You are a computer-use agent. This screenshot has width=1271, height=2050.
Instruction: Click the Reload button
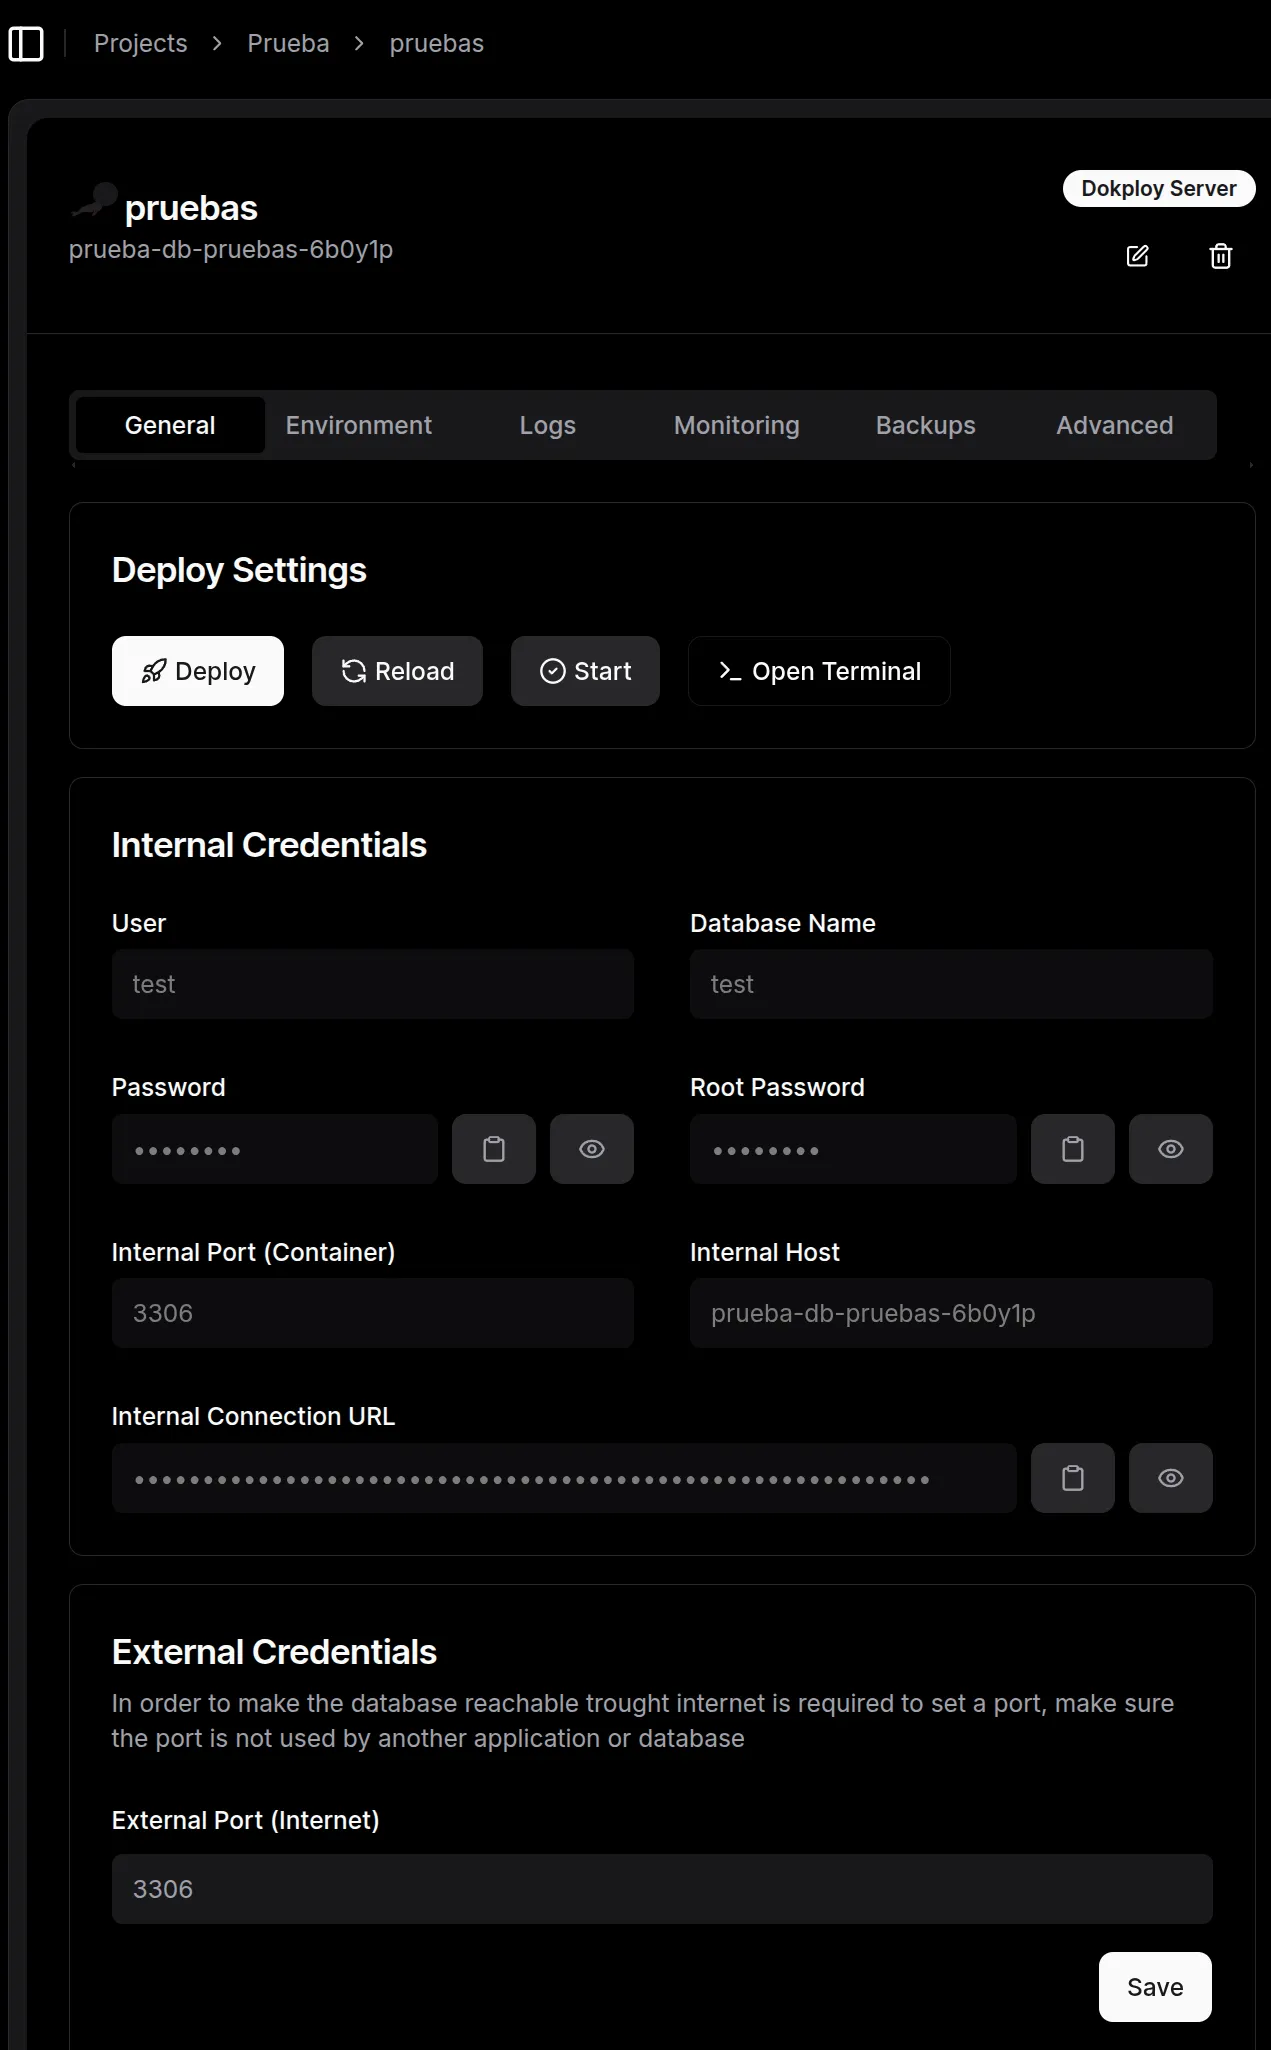397,671
